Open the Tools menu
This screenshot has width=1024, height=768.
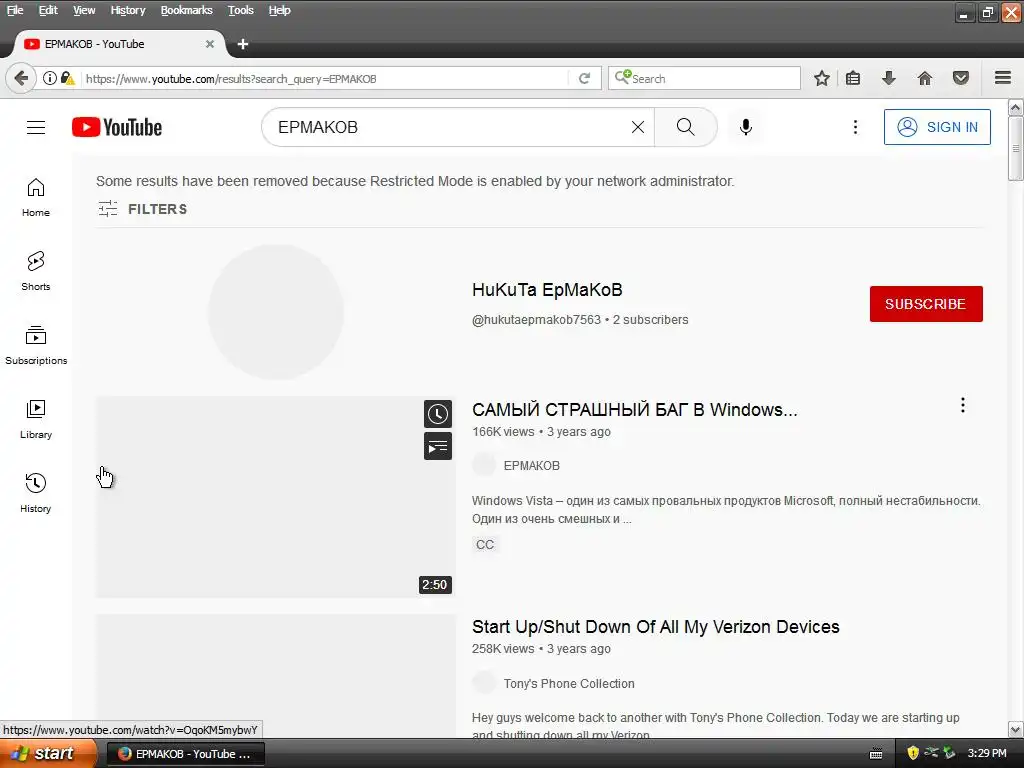[240, 10]
